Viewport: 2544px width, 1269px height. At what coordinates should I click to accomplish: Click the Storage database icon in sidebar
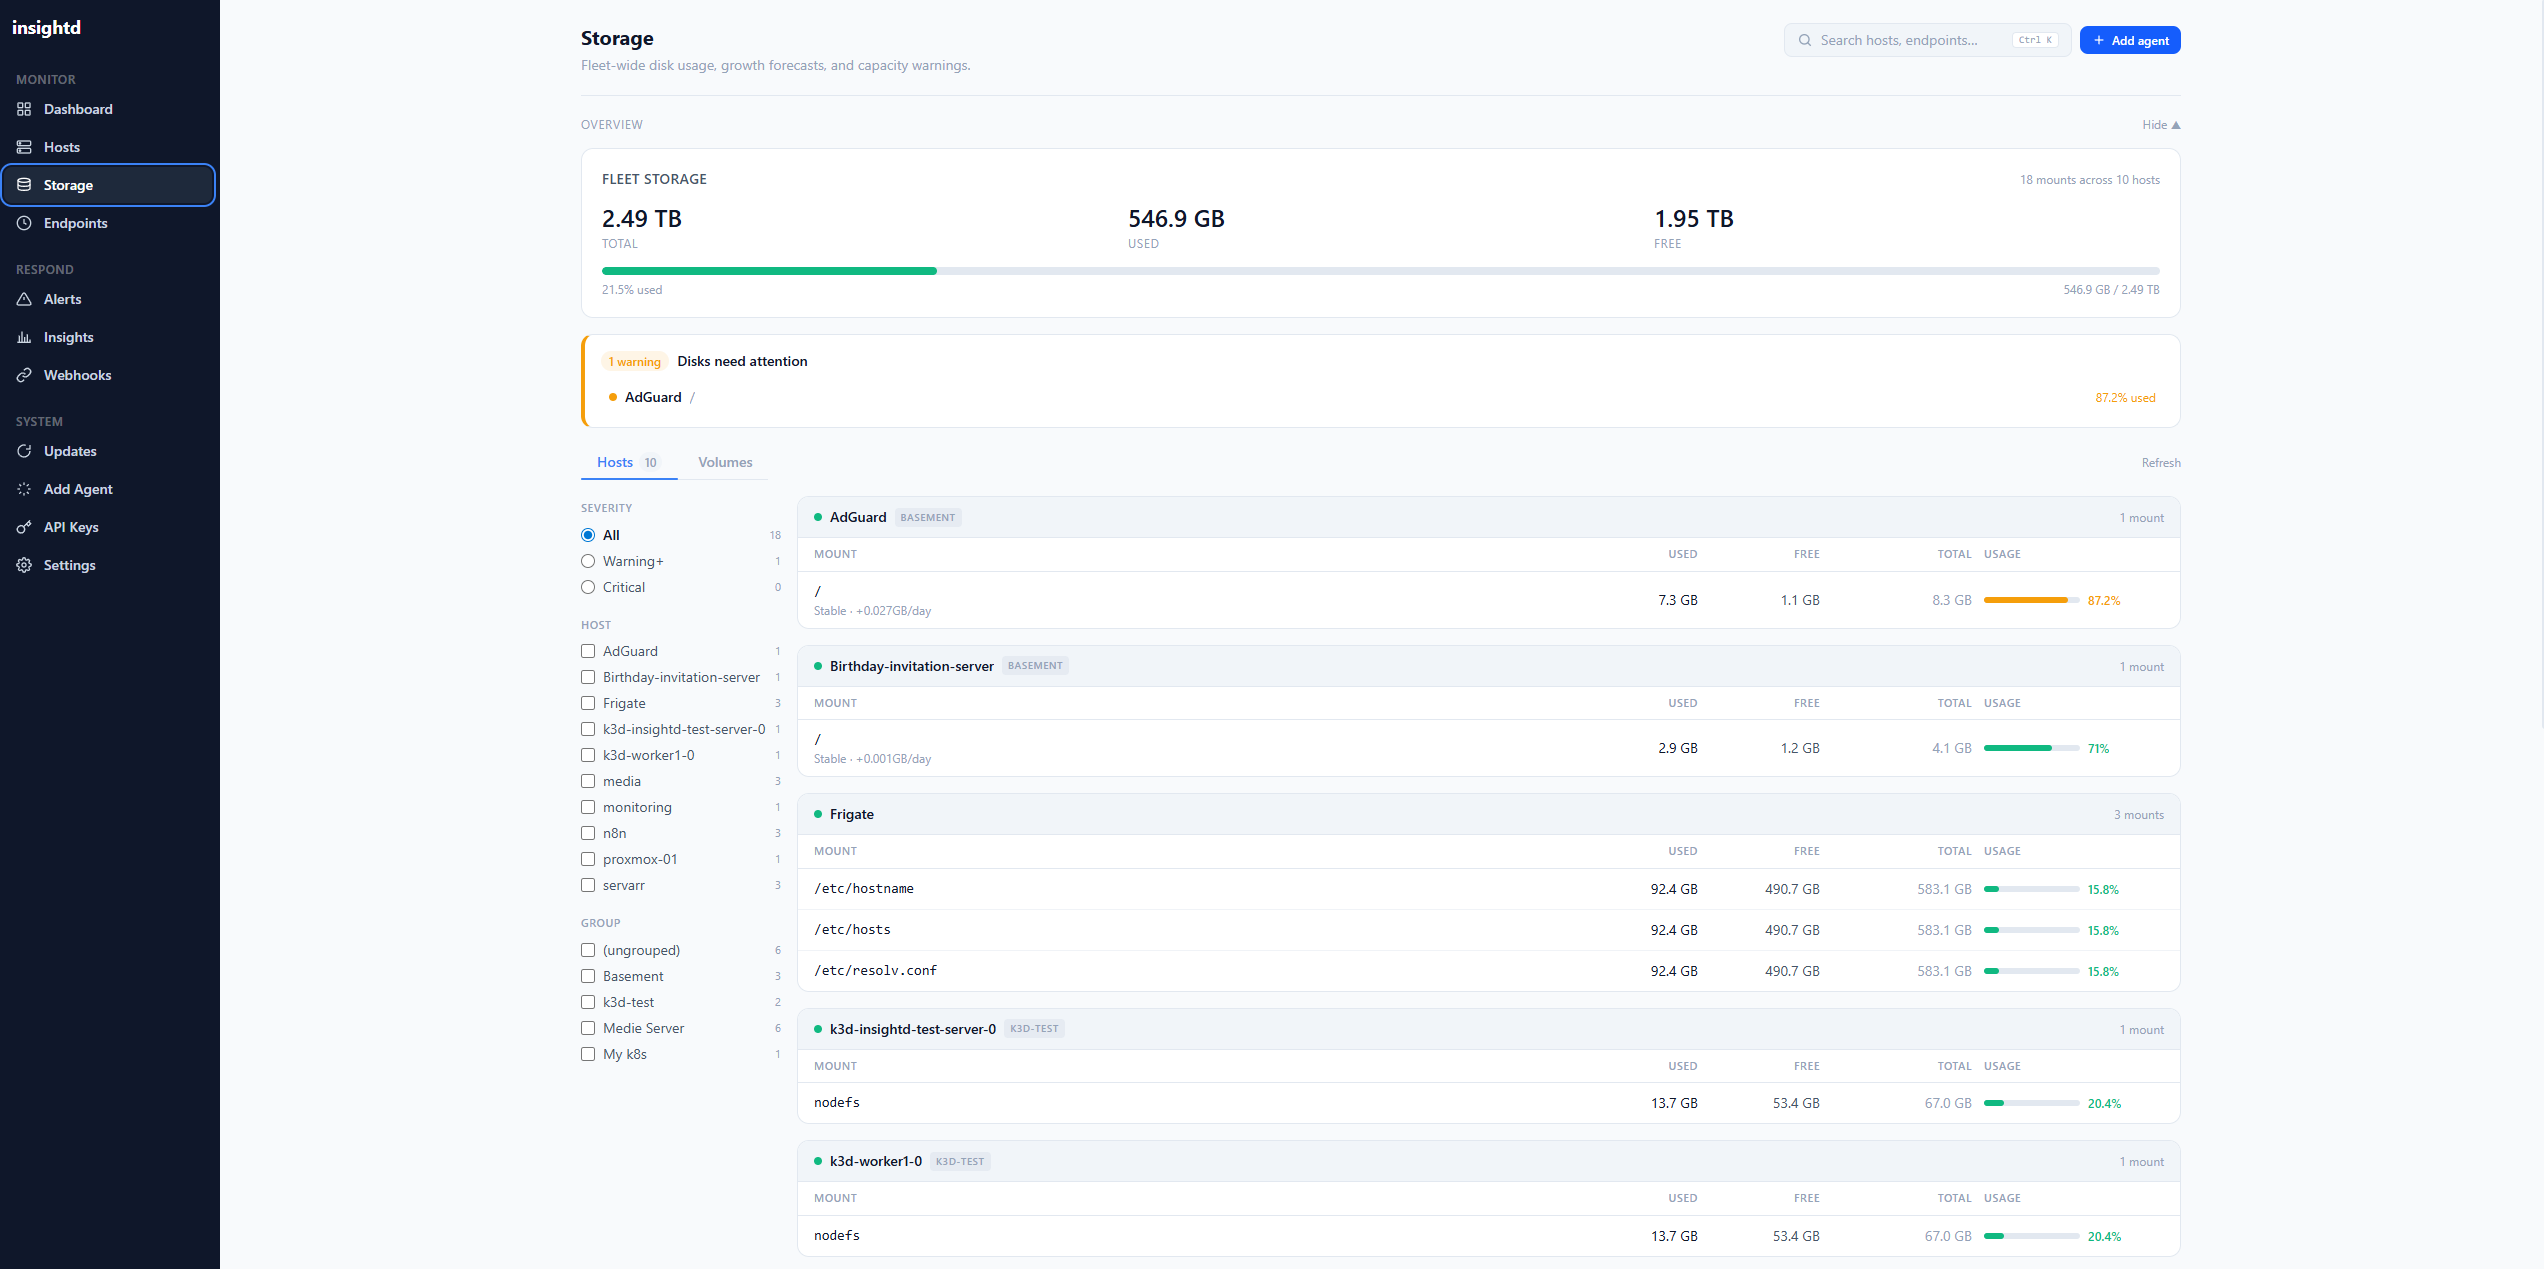(24, 185)
